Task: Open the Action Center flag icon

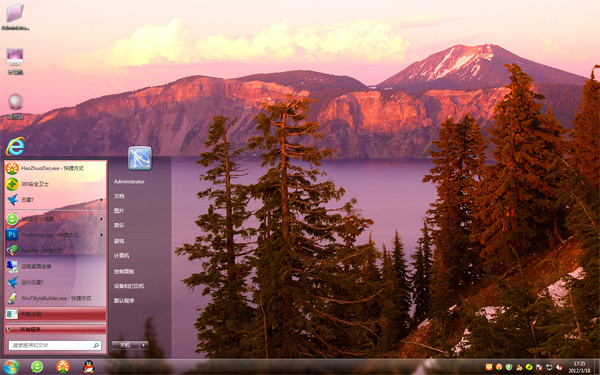Action: point(539,367)
